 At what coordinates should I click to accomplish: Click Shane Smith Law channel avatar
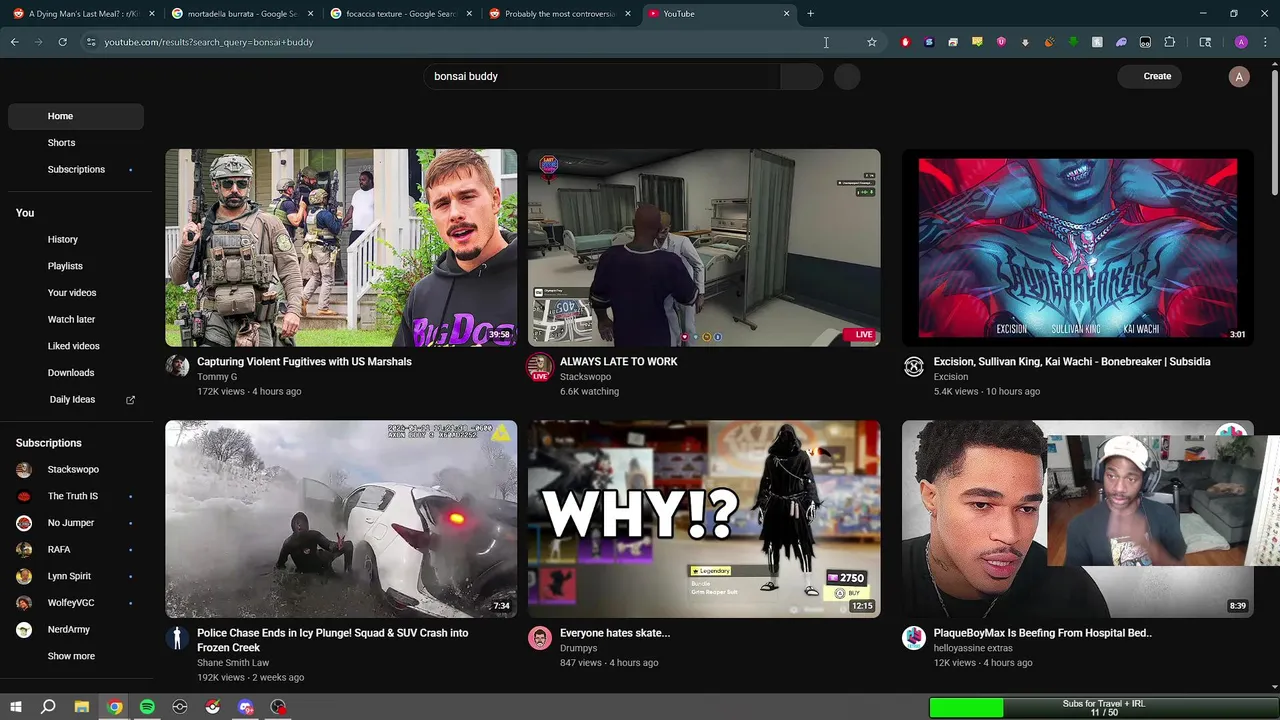point(177,638)
